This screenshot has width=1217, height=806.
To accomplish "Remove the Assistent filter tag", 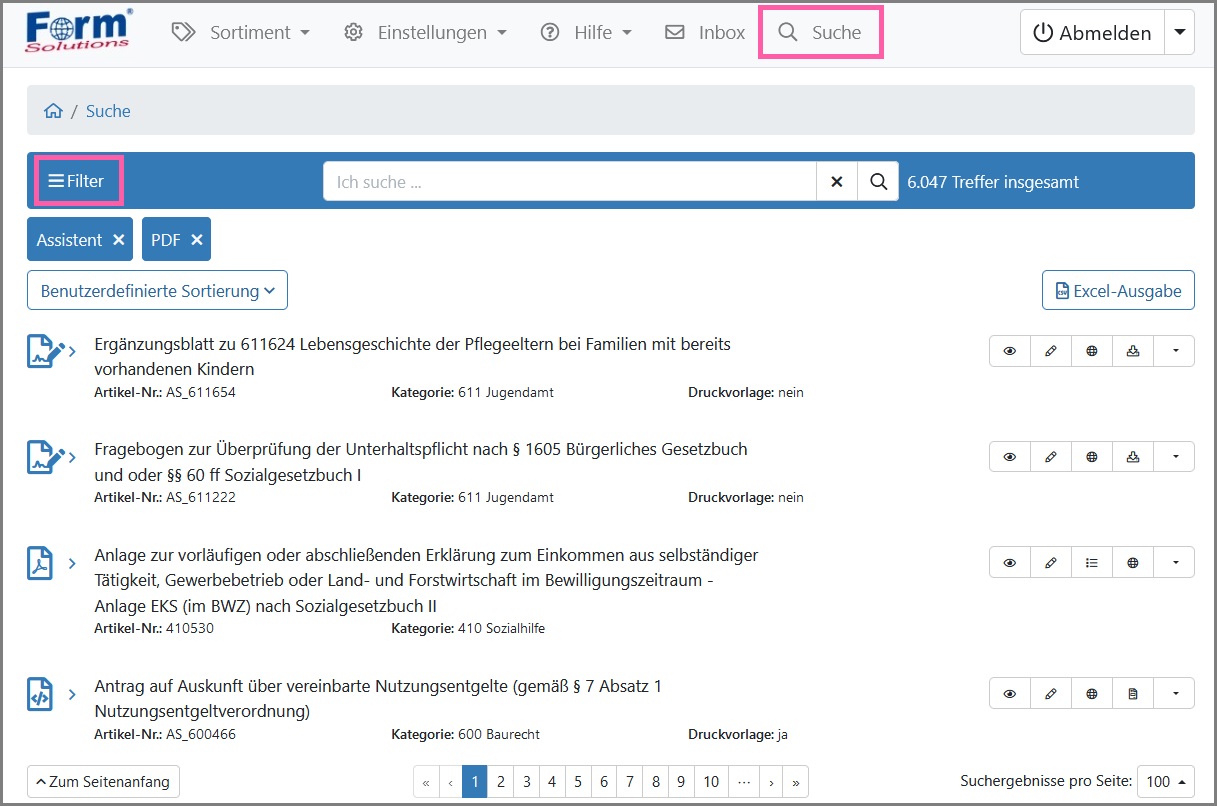I will click(119, 240).
